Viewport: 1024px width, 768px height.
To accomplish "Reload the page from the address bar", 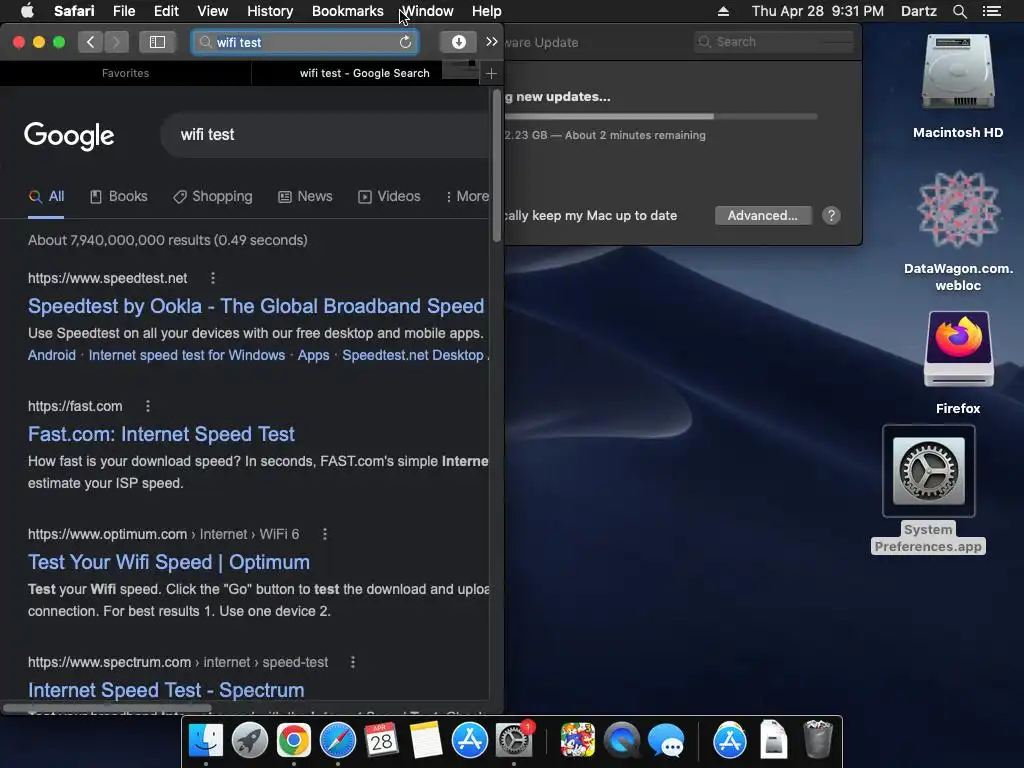I will coord(406,42).
